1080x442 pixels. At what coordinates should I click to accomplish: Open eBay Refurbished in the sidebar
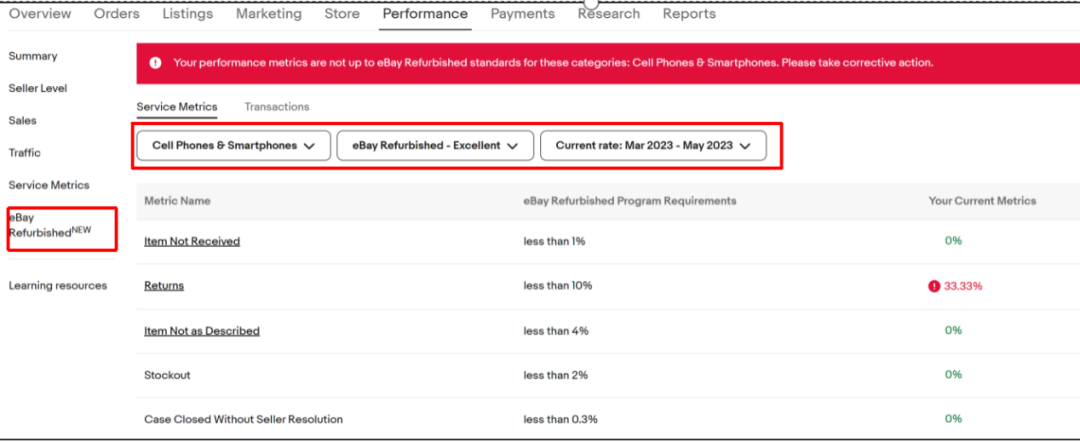40,225
